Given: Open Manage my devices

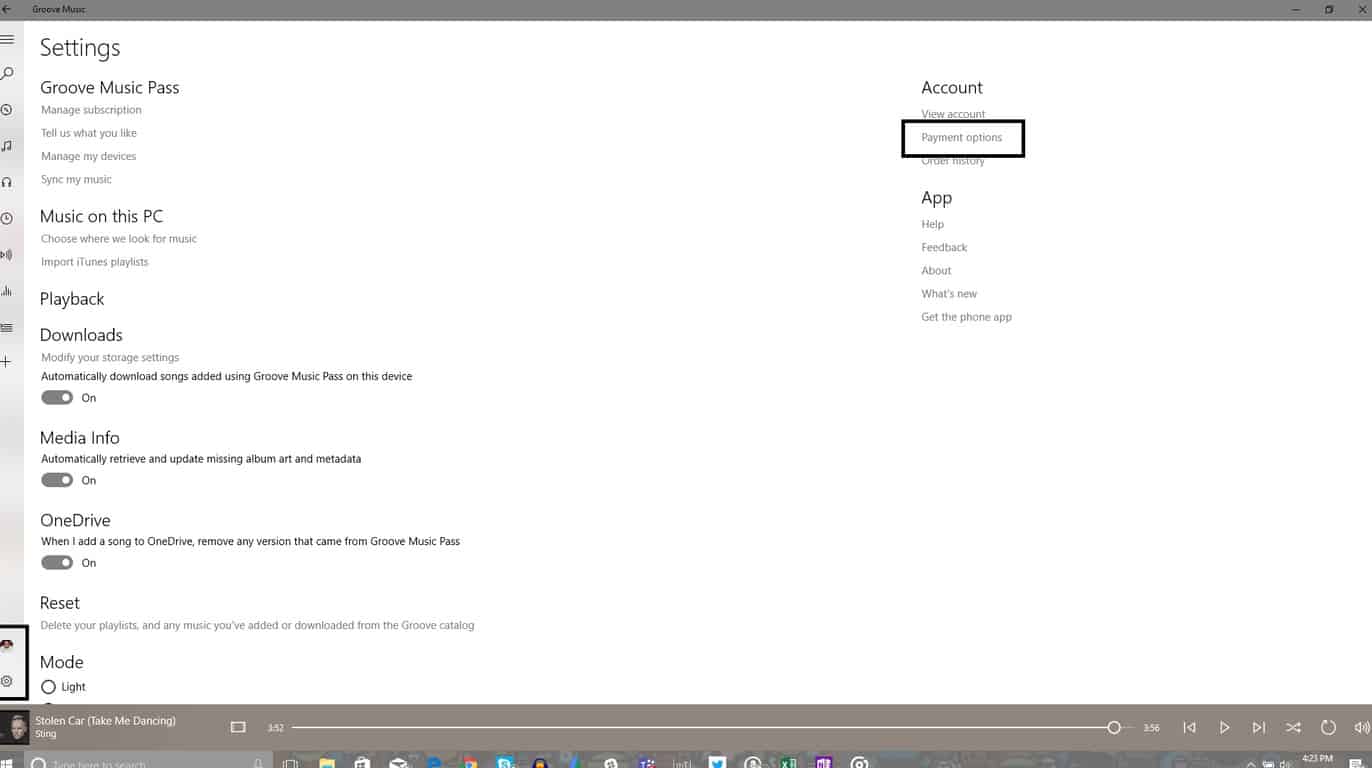Looking at the screenshot, I should point(88,156).
